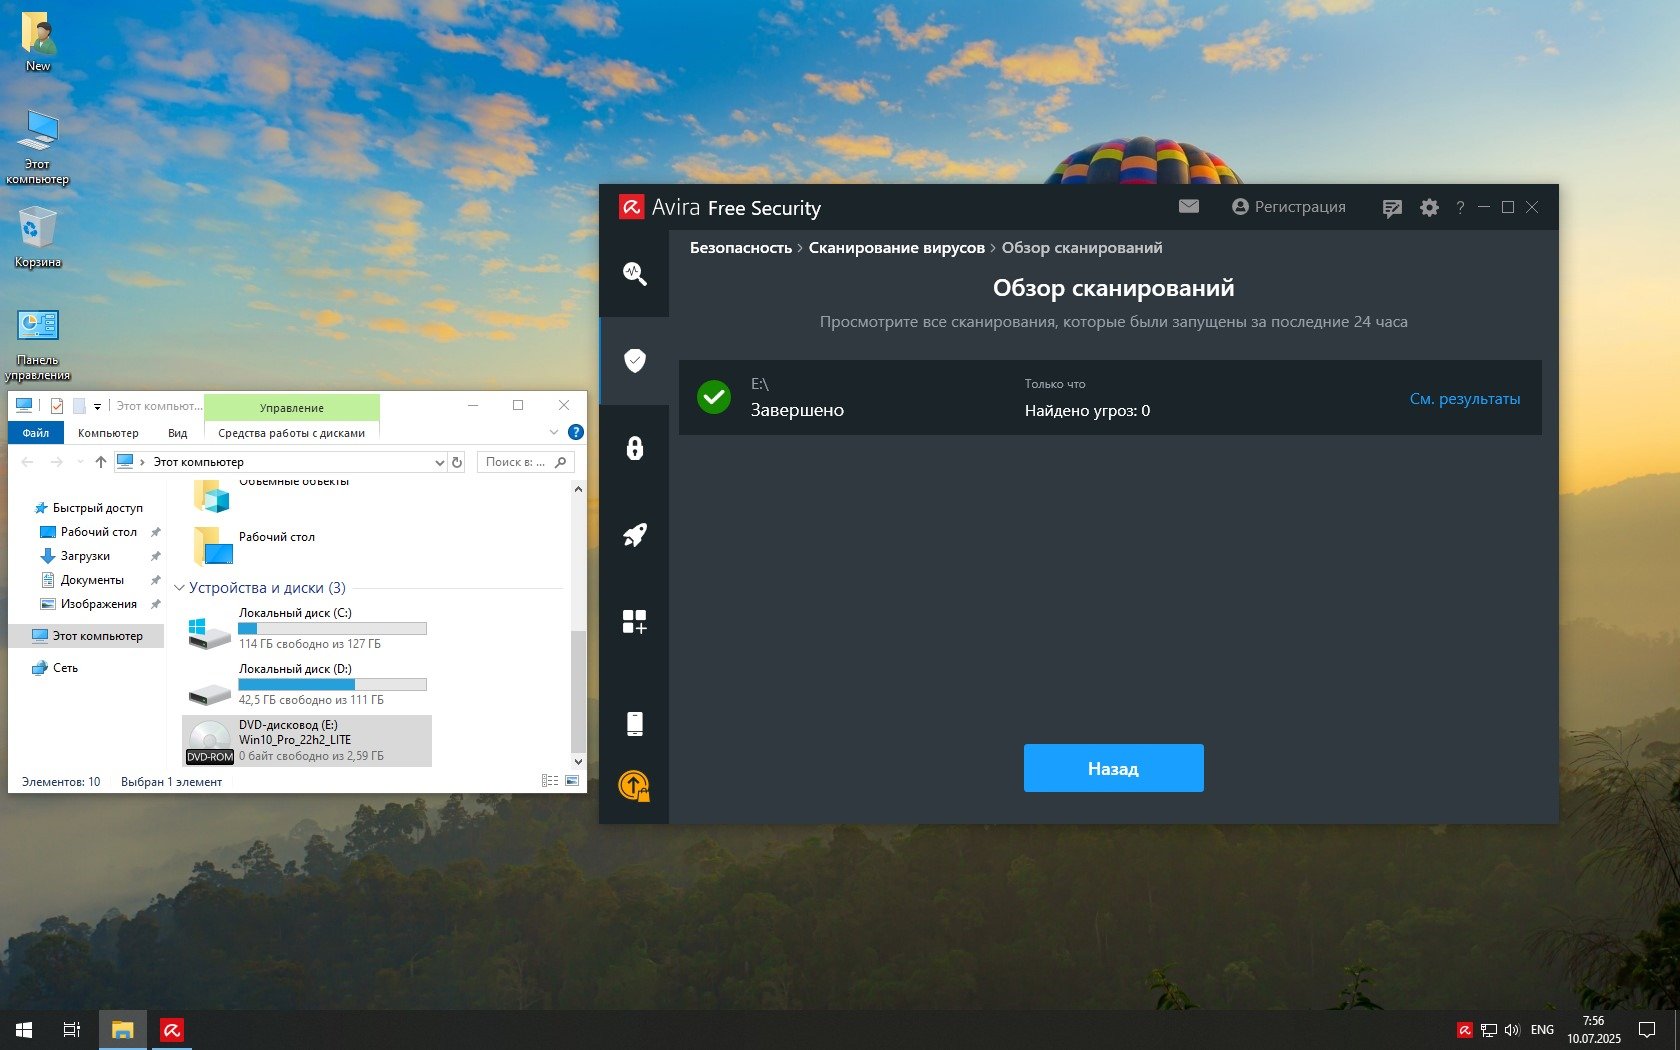Open Avira help question mark
1680x1050 pixels.
(1459, 208)
